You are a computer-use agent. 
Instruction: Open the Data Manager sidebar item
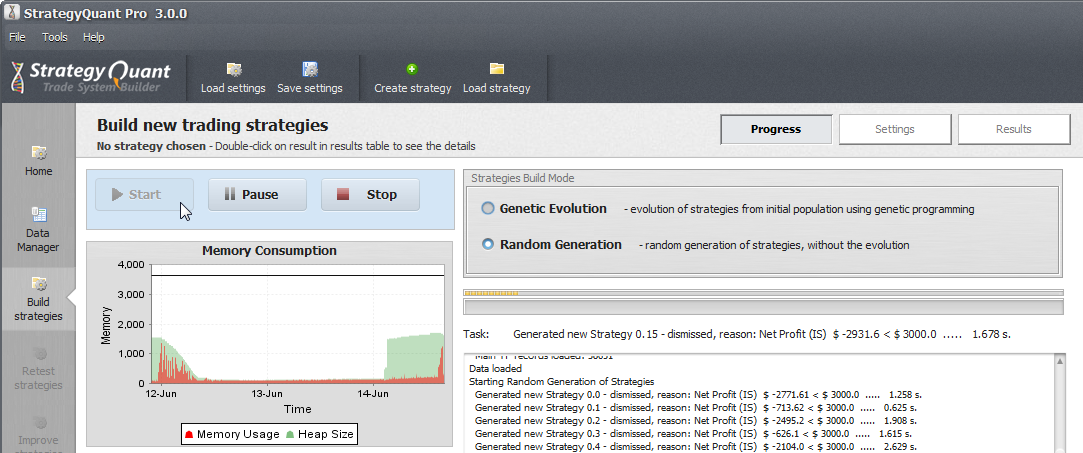coord(39,230)
